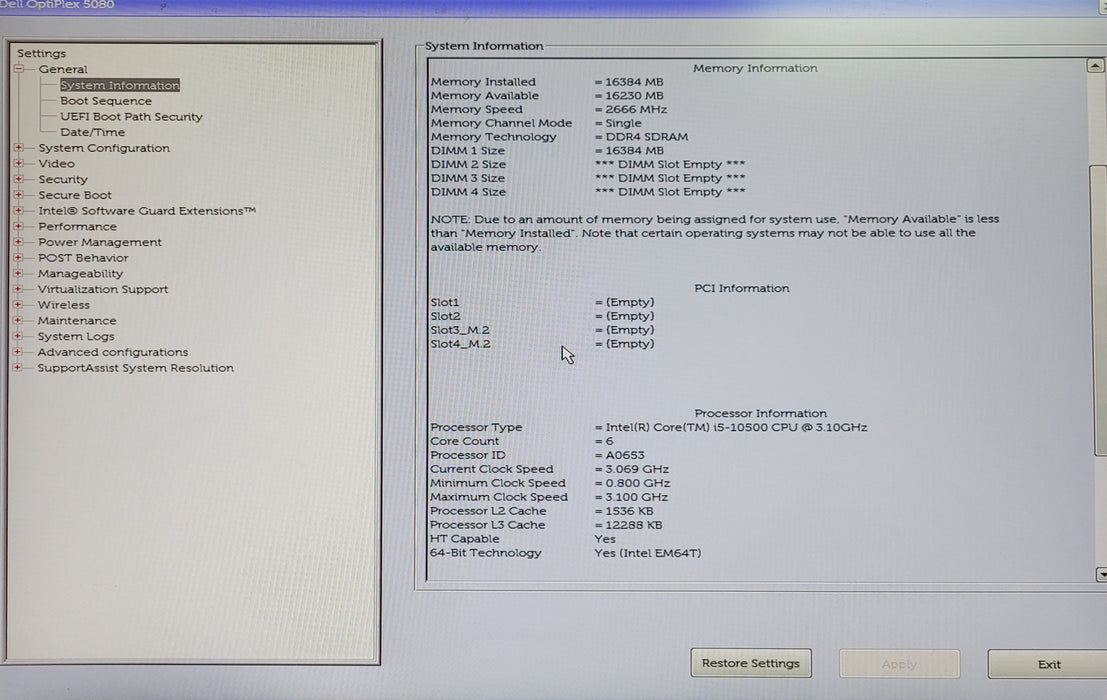Expand the Manageability node
This screenshot has height=700, width=1107.
tap(19, 273)
